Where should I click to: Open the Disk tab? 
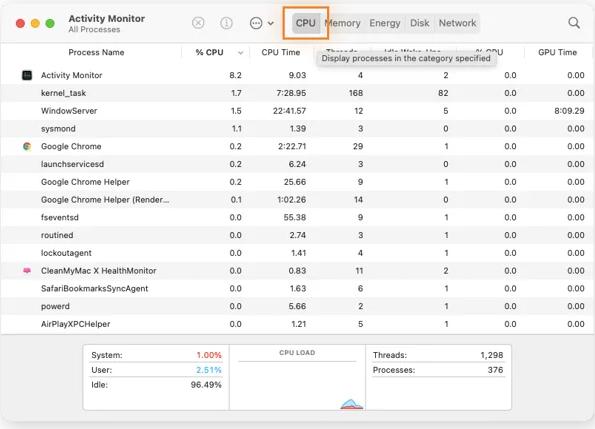tap(420, 23)
